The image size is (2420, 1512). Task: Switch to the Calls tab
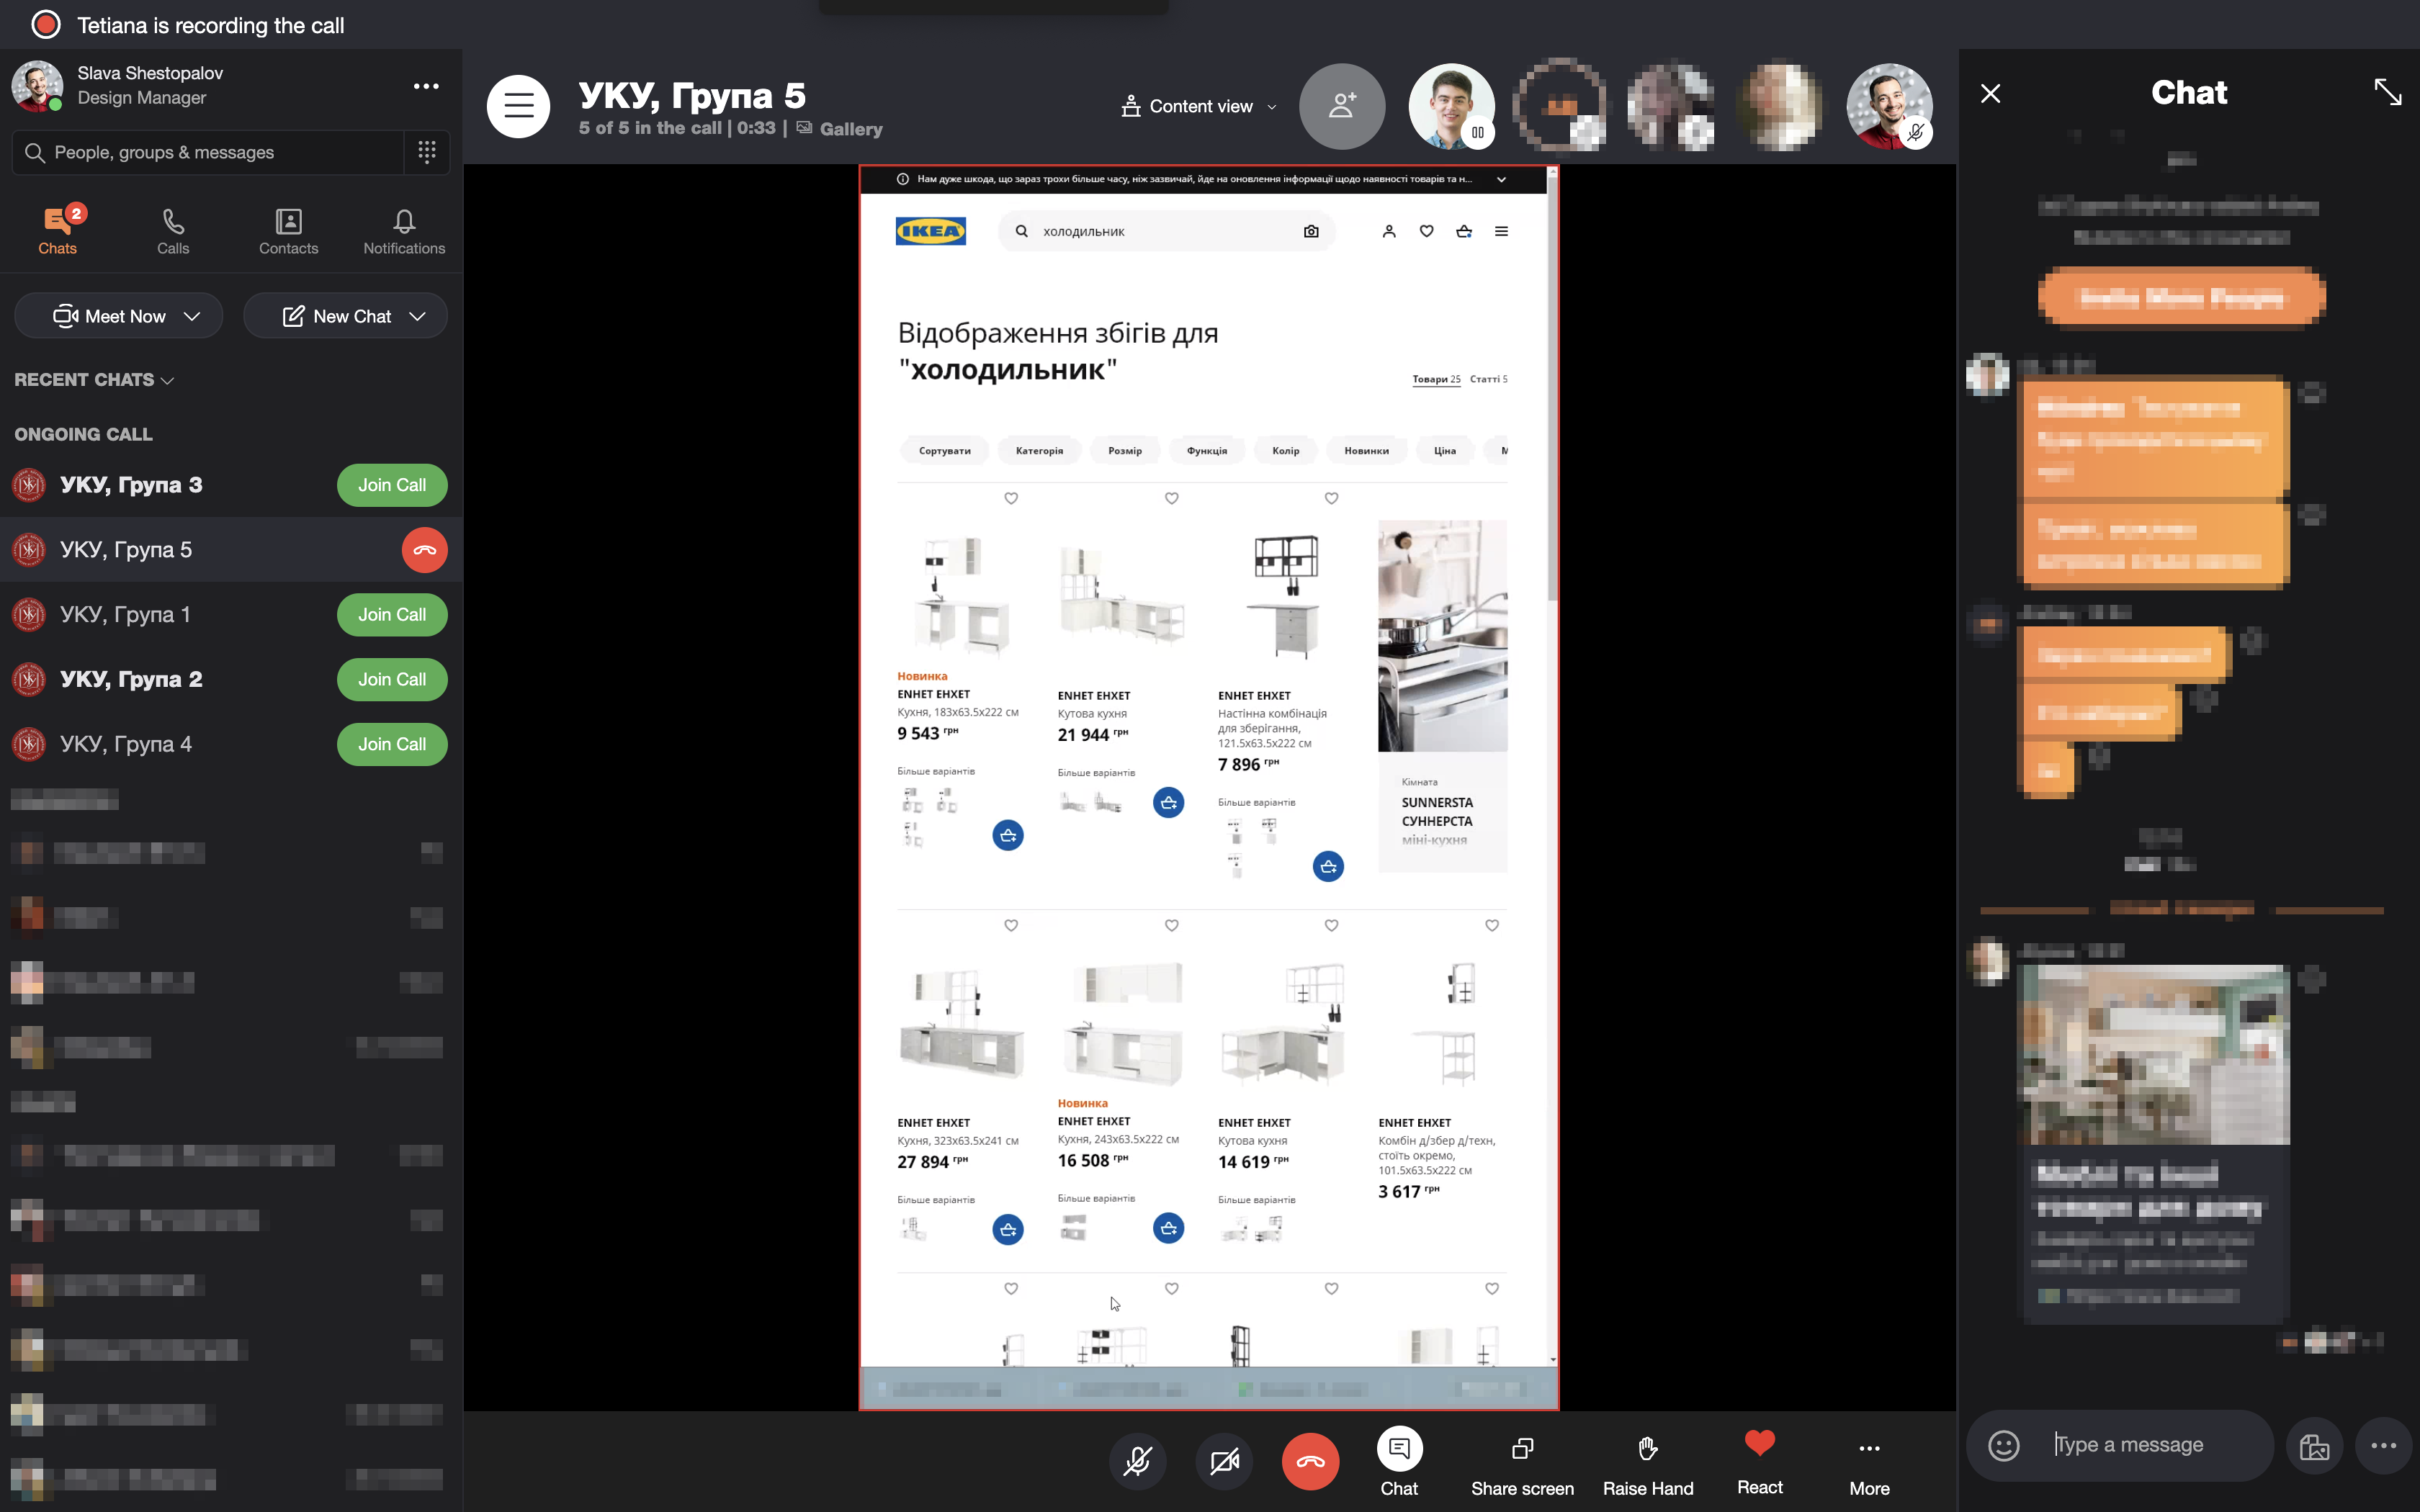click(x=172, y=230)
